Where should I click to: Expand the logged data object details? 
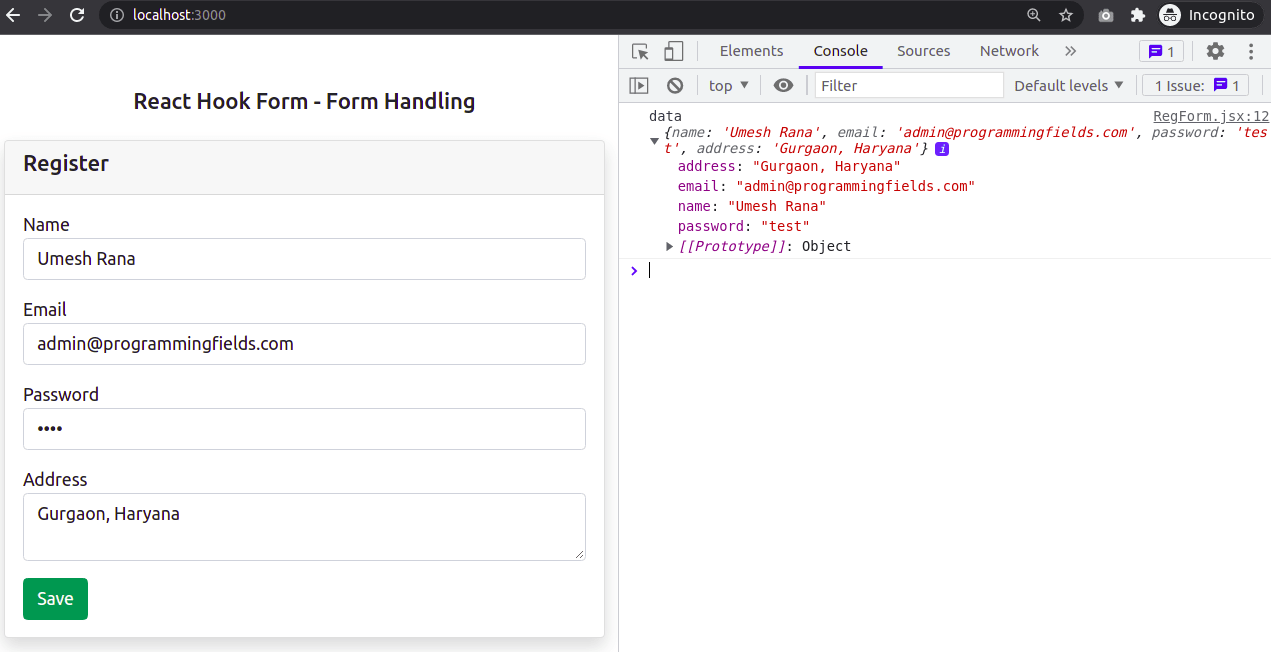pyautogui.click(x=655, y=141)
